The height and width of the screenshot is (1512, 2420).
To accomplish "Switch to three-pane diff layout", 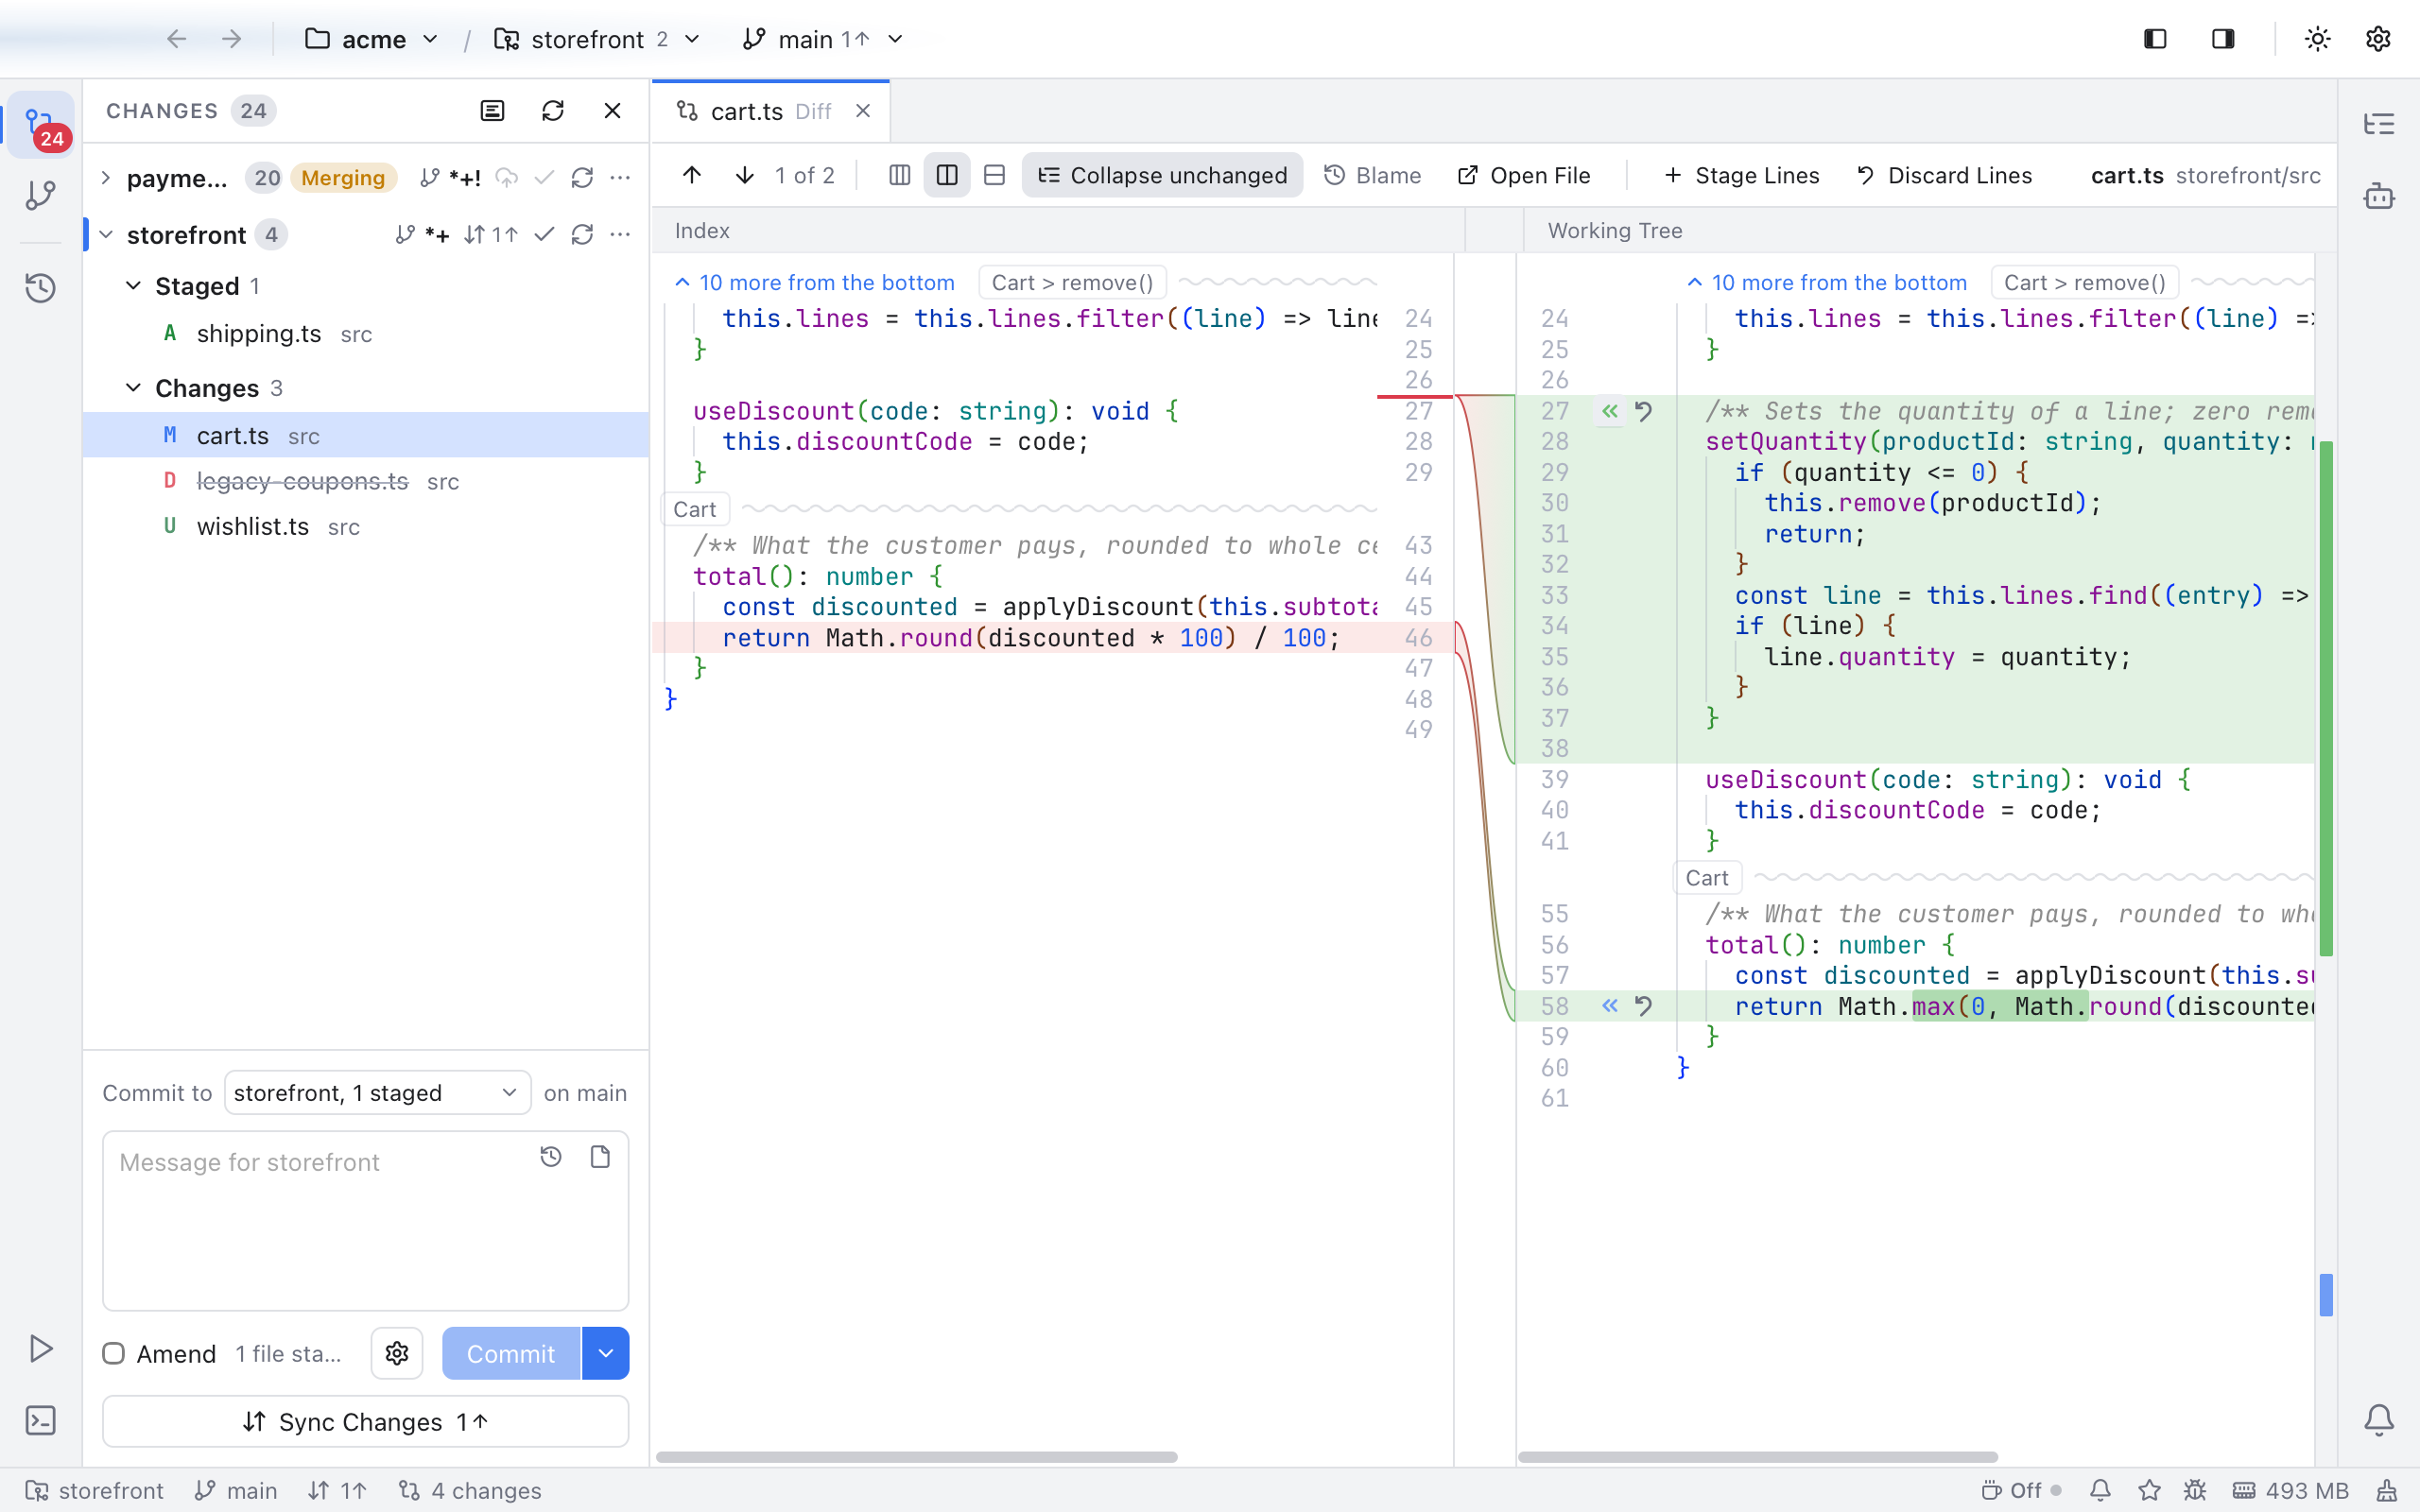I will (899, 175).
